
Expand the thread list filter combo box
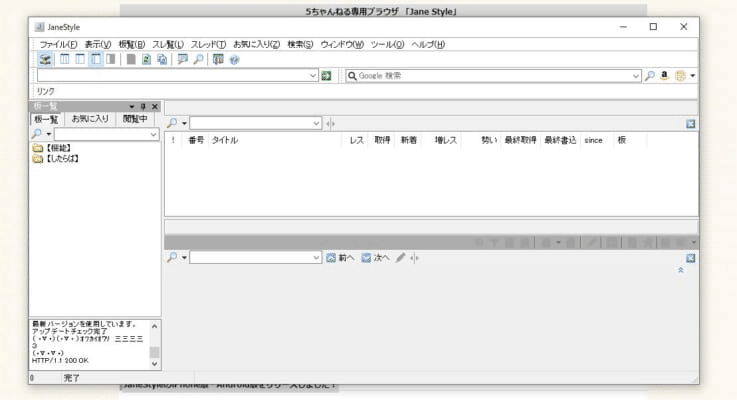tap(316, 124)
